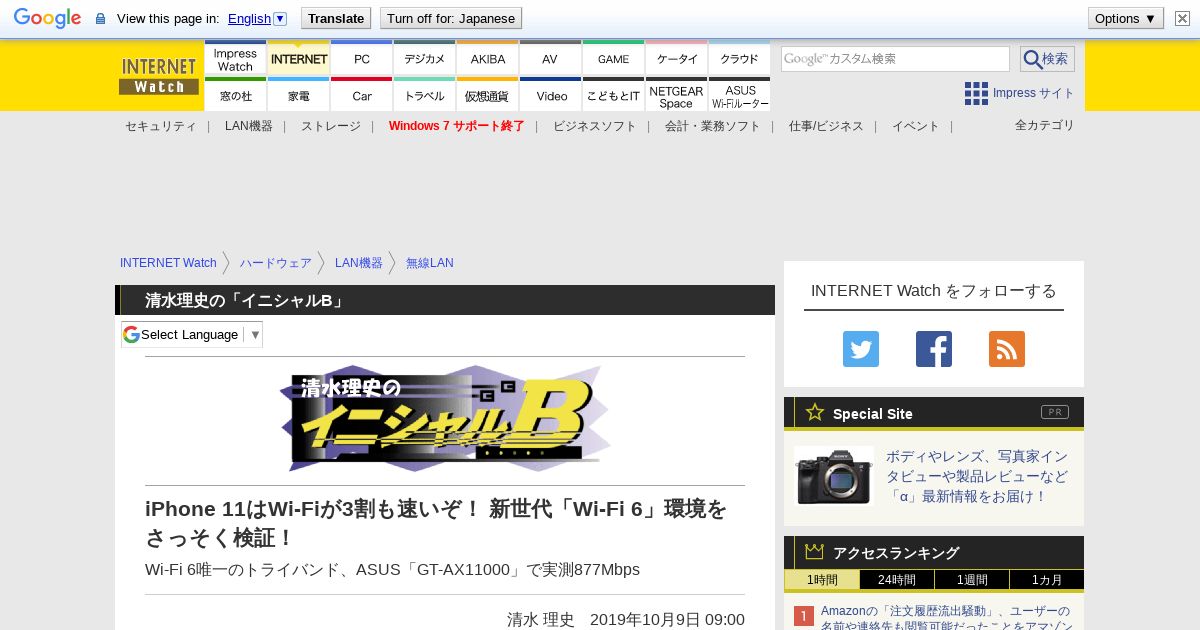Close the Google Translate bar
Viewport: 1200px width, 630px height.
pos(1182,18)
